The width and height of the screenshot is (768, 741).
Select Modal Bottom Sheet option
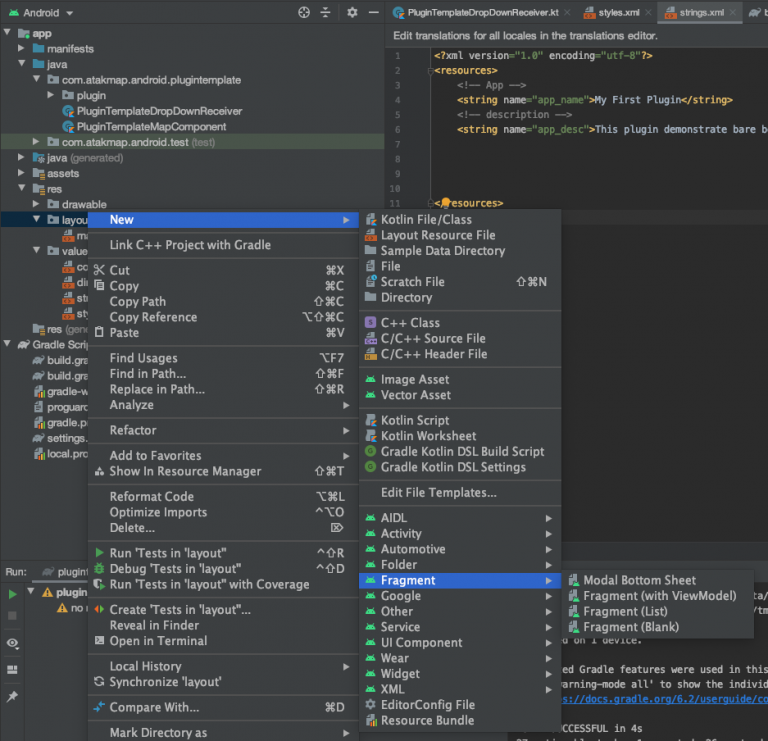[x=639, y=580]
